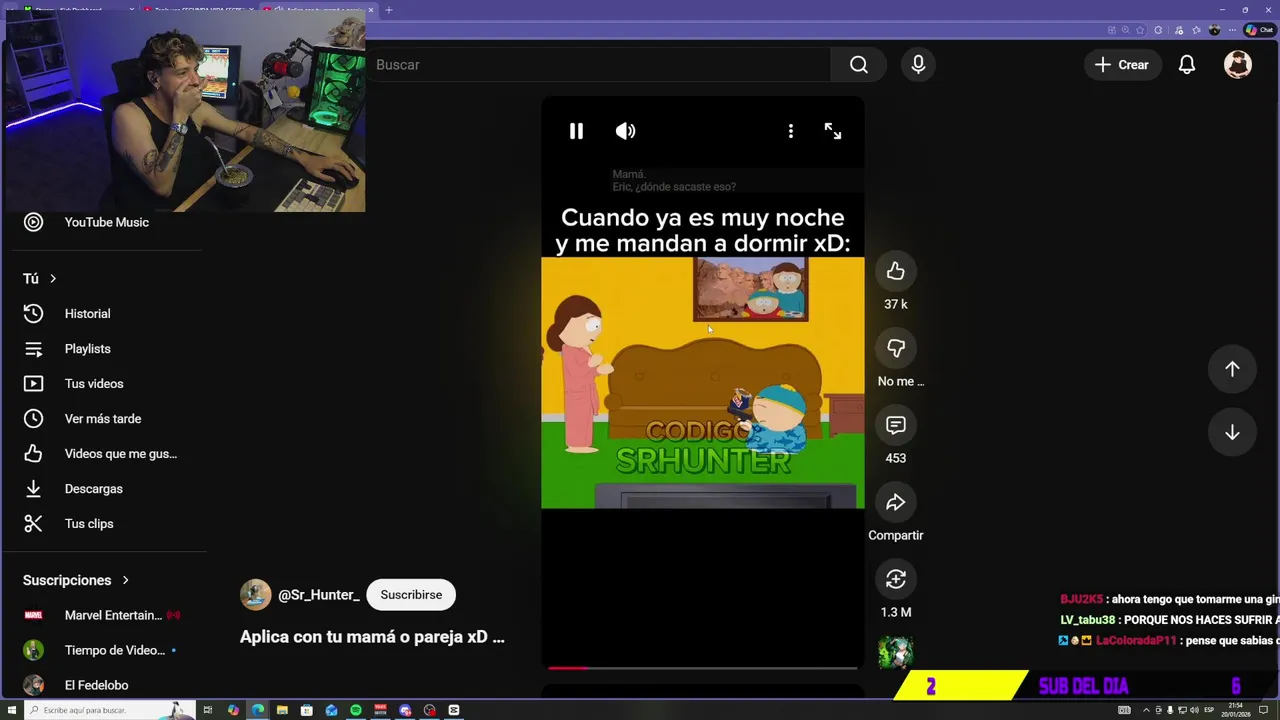Open Task View on the taskbar
1280x720 pixels.
(x=208, y=710)
